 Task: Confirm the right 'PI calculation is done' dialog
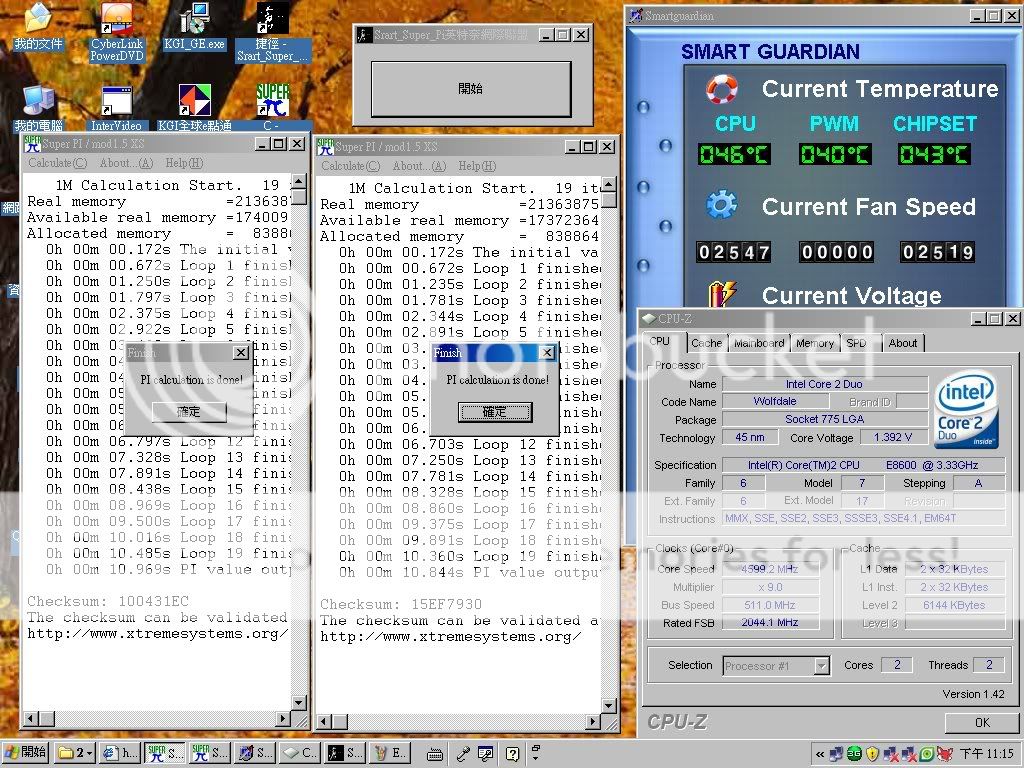point(494,412)
